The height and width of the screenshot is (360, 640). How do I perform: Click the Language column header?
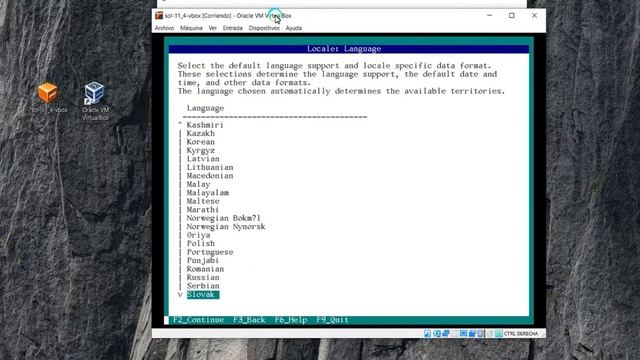coord(205,108)
